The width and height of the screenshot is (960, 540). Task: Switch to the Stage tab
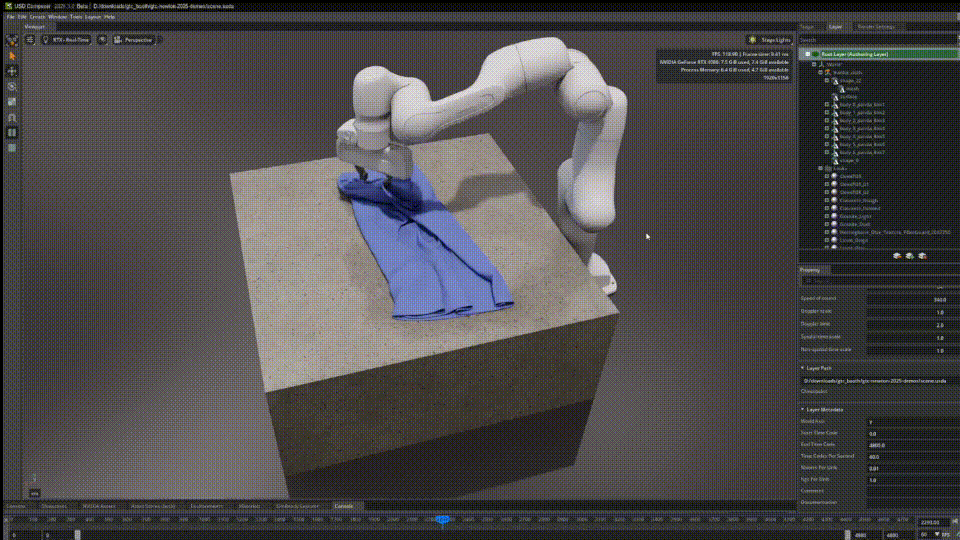pyautogui.click(x=807, y=27)
